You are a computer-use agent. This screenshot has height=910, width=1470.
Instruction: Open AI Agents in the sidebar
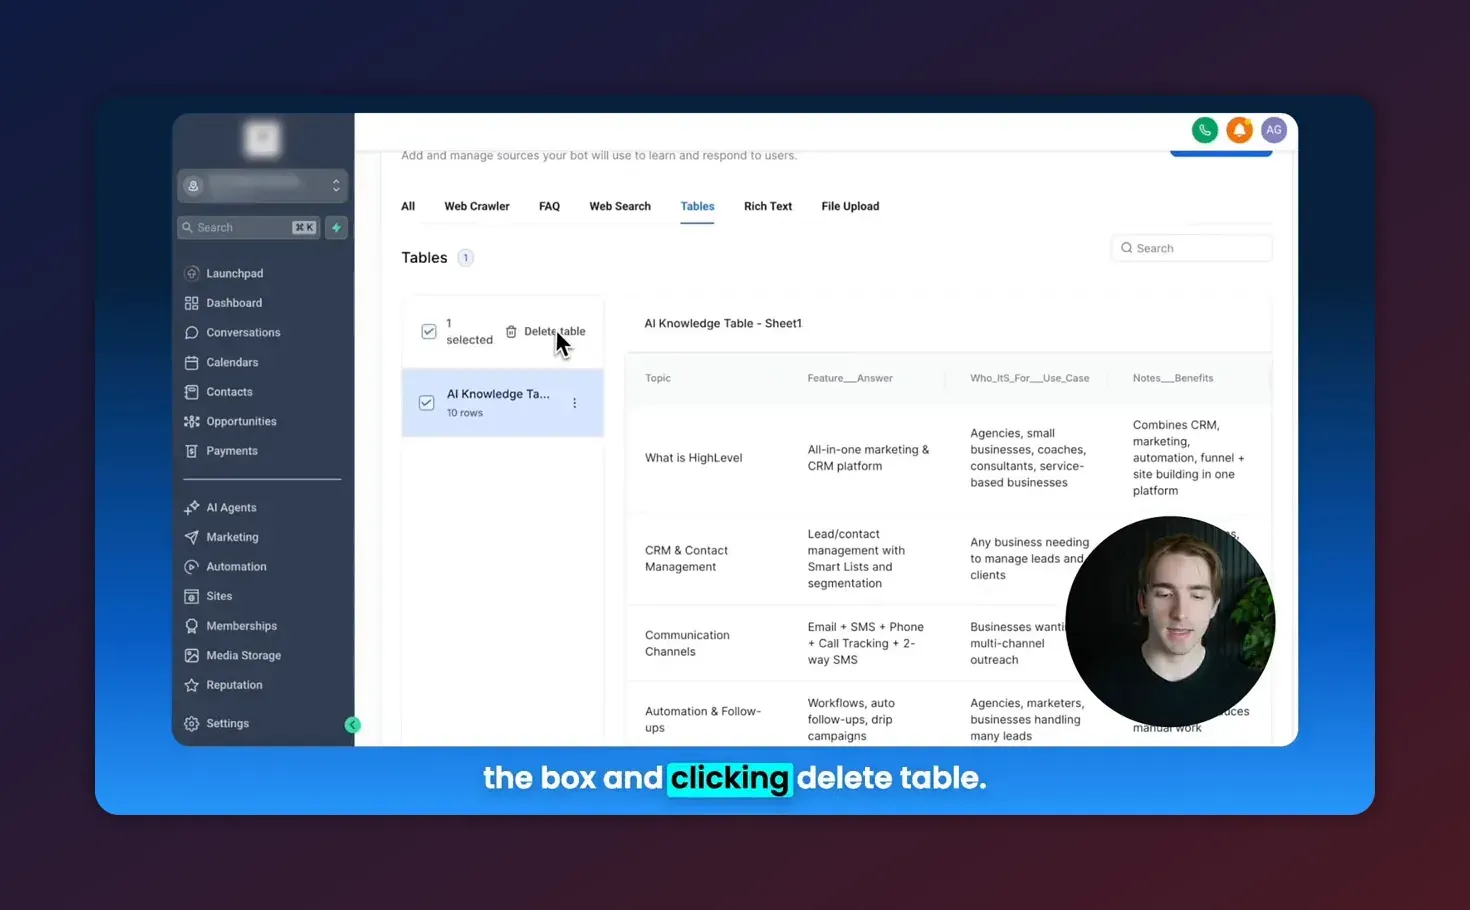pyautogui.click(x=231, y=508)
